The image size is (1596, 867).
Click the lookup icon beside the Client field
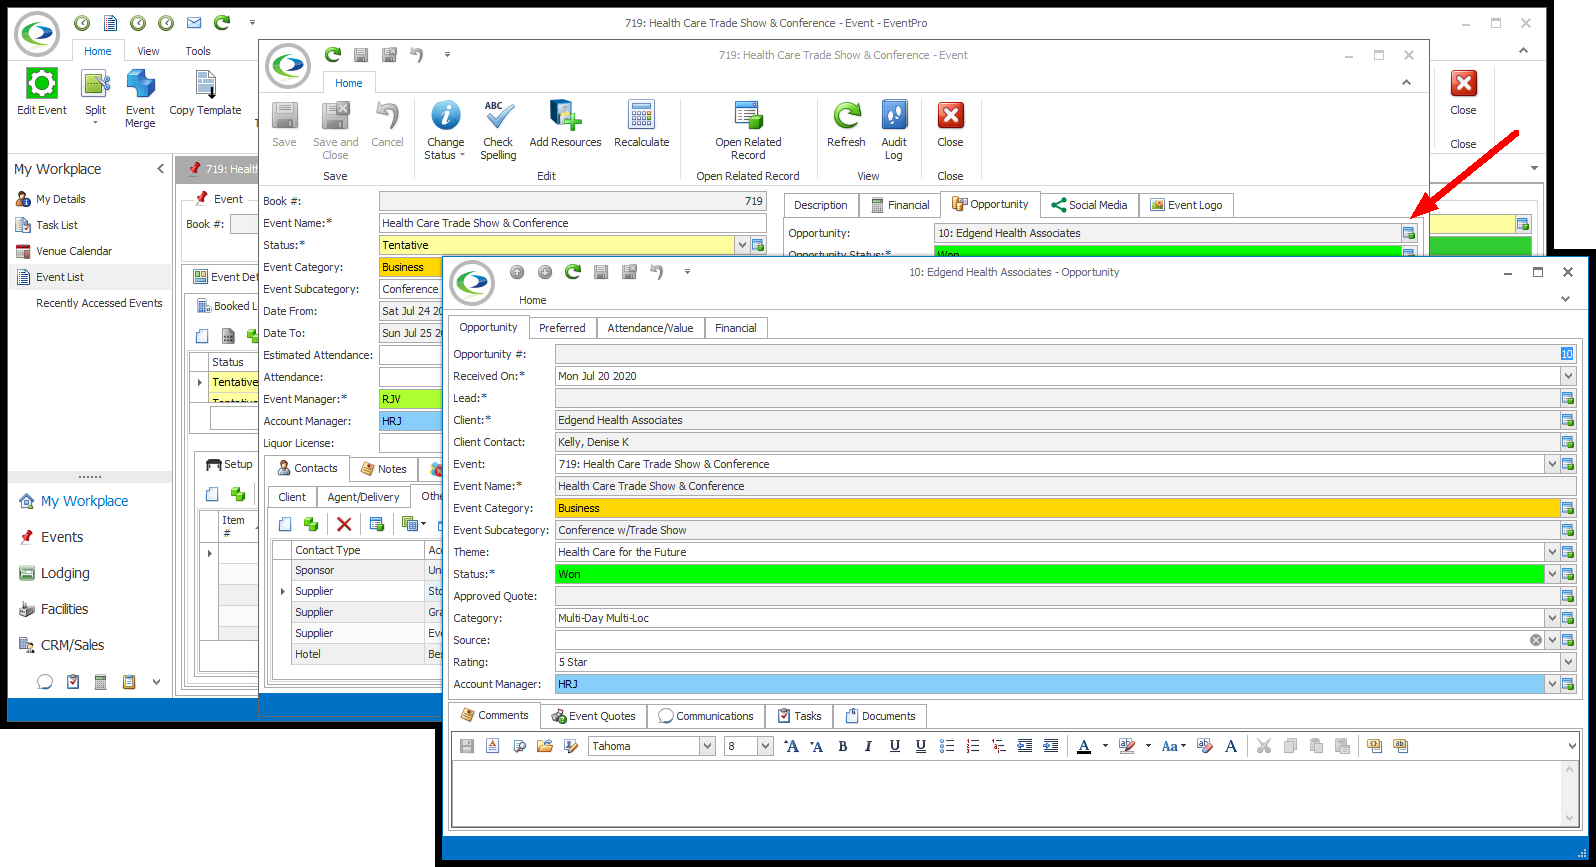tap(1568, 420)
